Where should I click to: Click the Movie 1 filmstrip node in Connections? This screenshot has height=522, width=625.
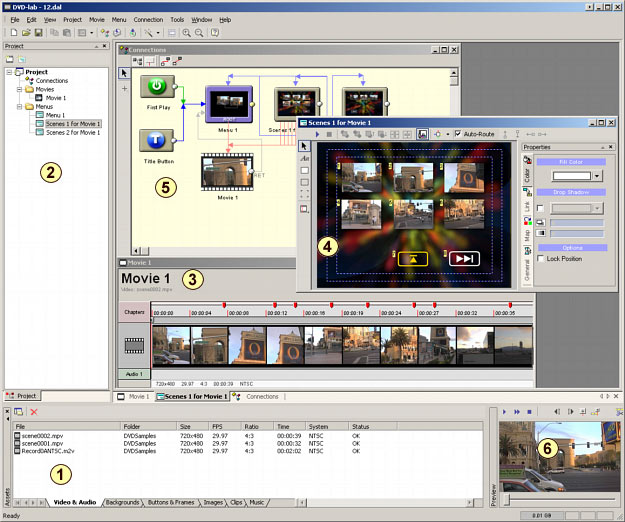coord(227,172)
